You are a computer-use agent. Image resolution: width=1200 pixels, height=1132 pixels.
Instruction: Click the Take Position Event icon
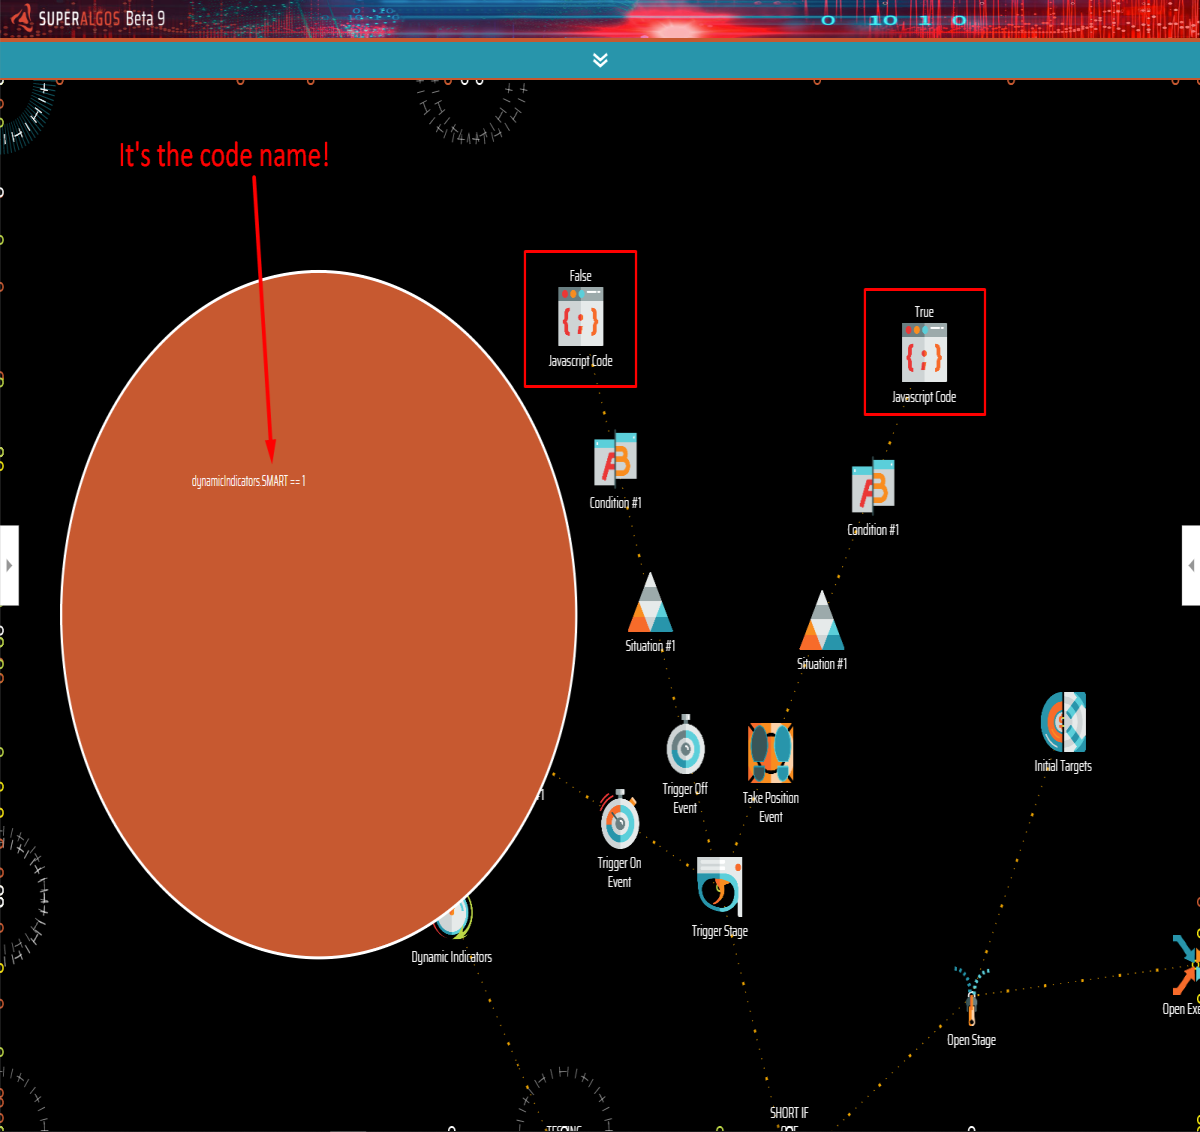pos(770,753)
